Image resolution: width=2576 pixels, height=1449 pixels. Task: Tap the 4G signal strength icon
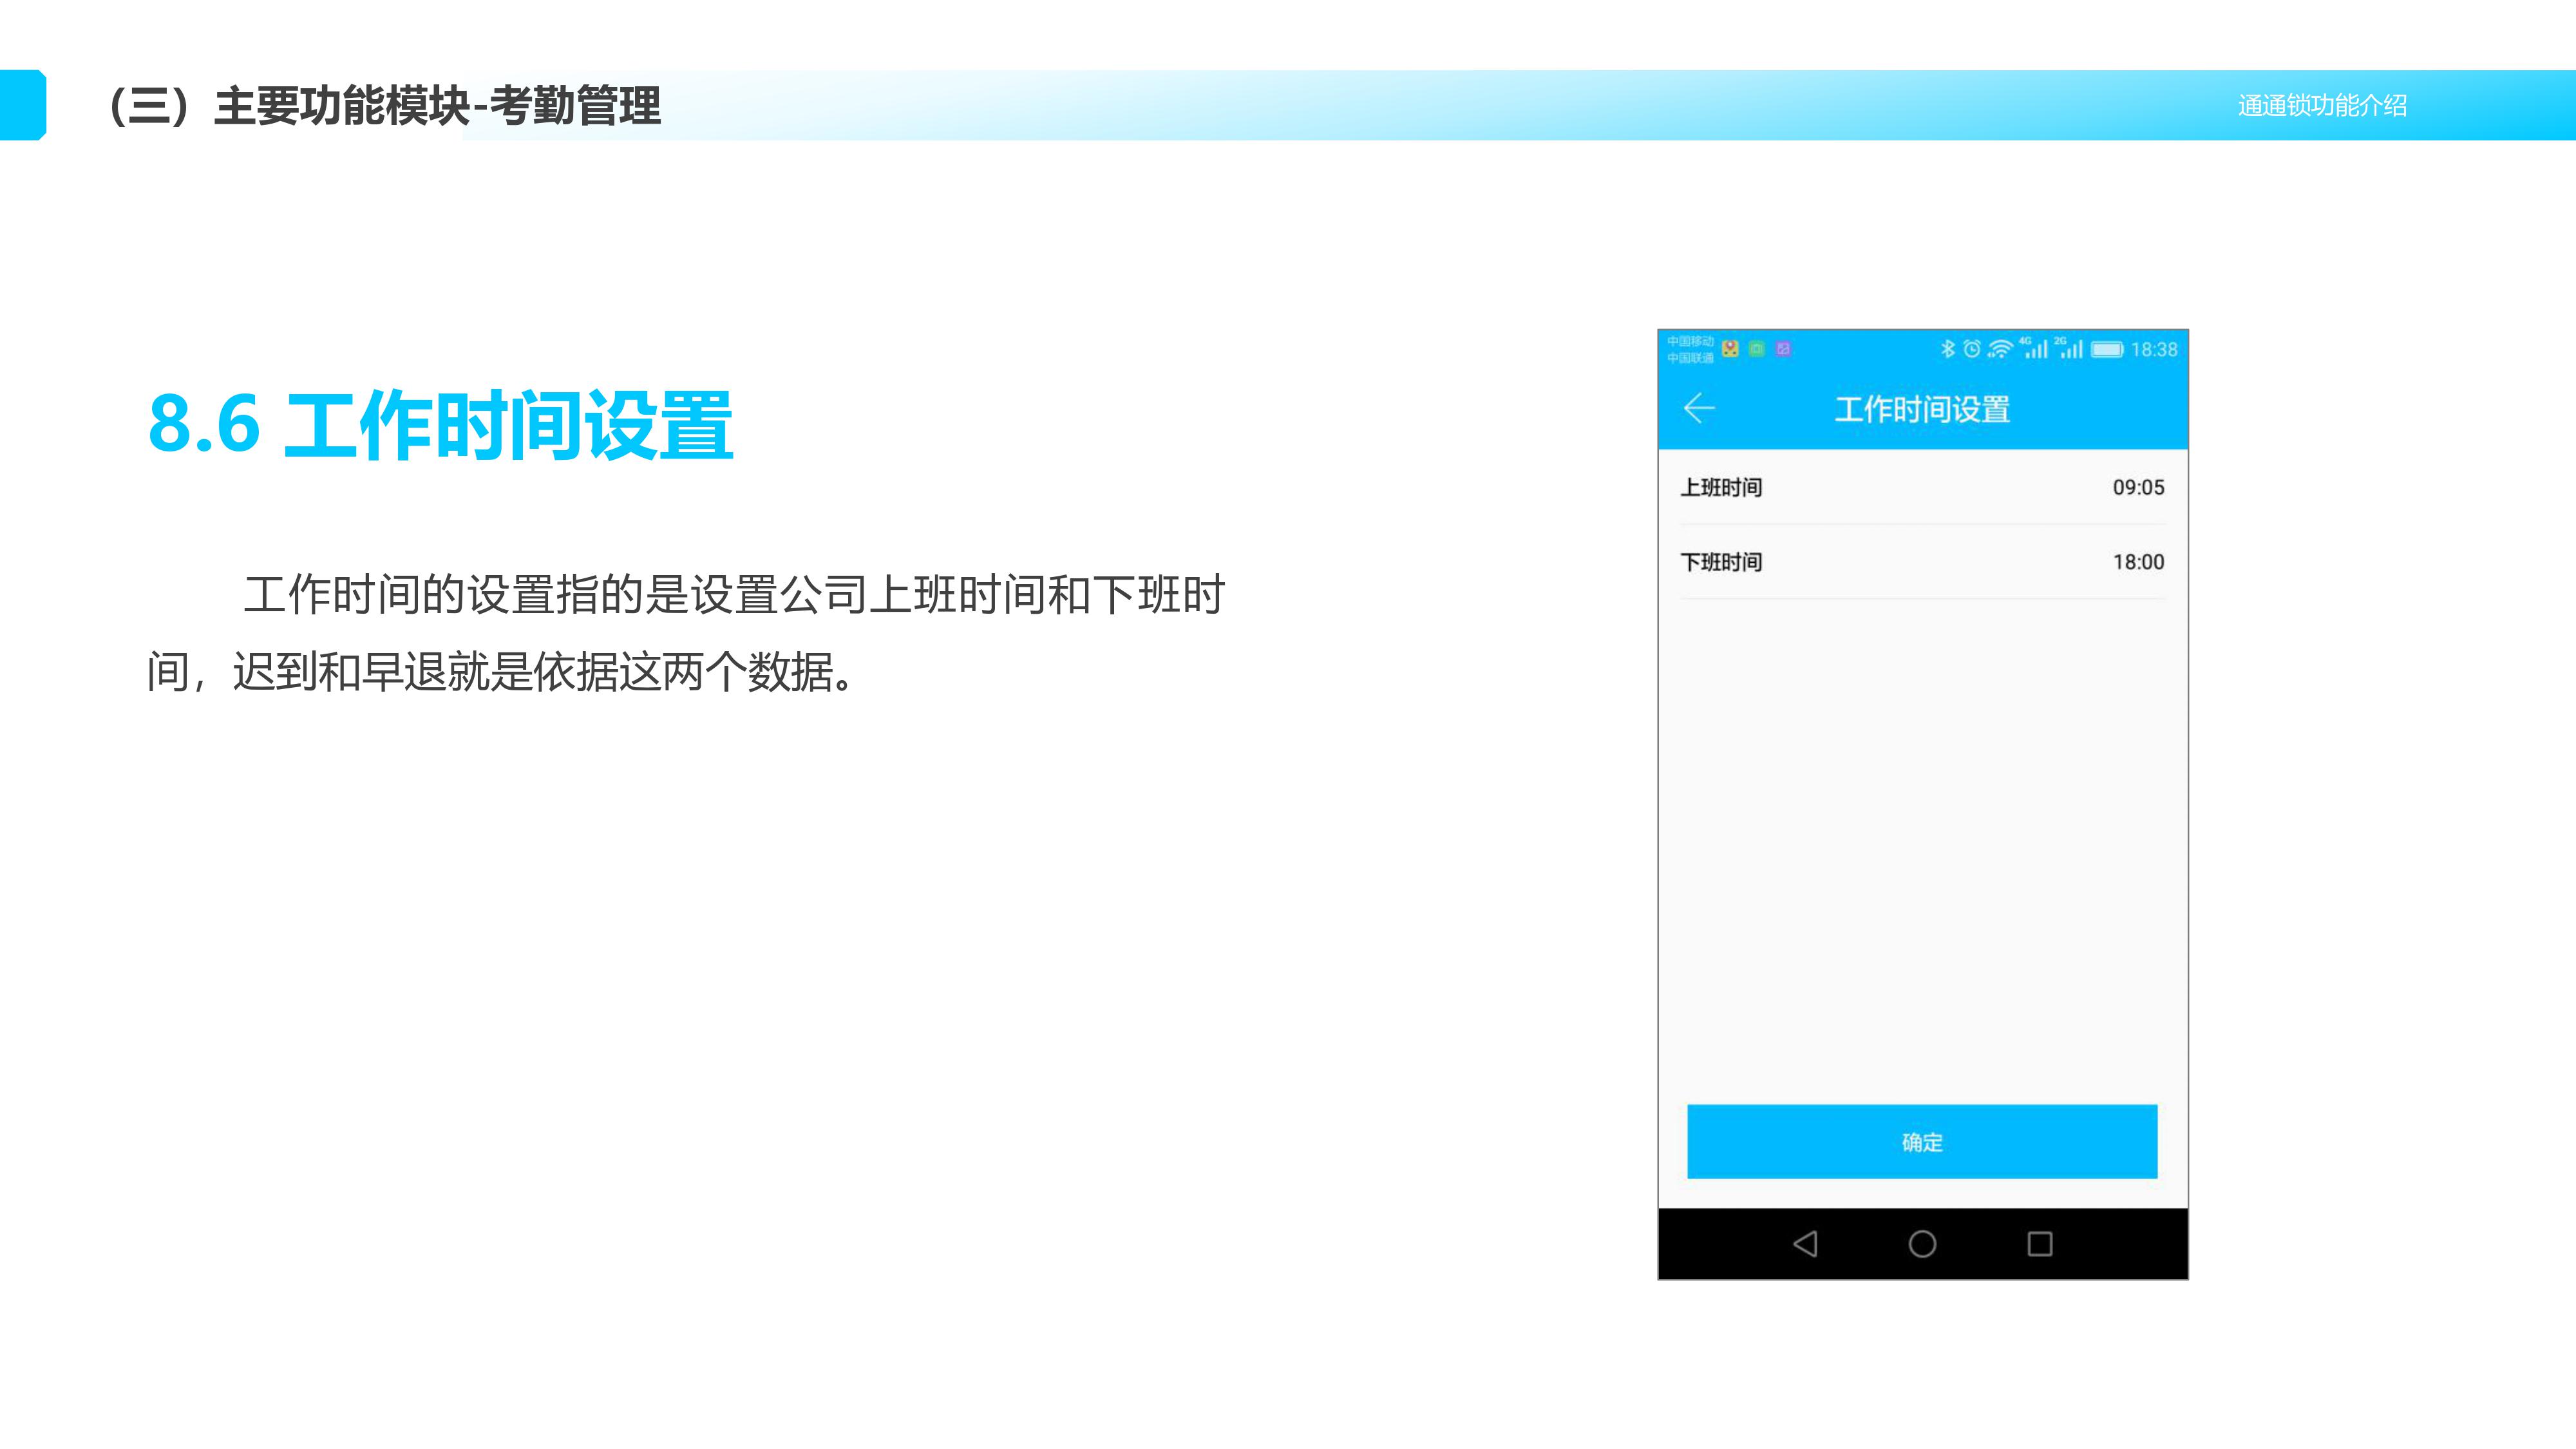click(x=2034, y=348)
